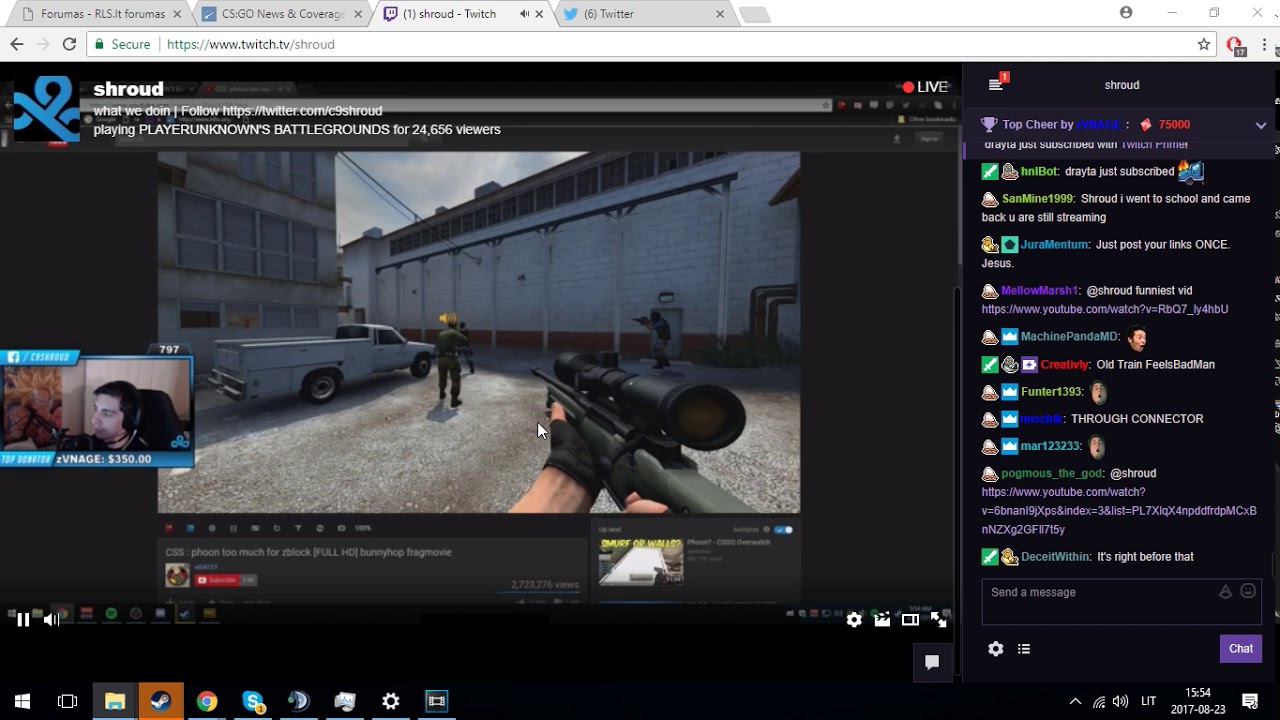Switch to Forumas - RLS.lt tab
Screen dimensions: 1280x720
click(101, 14)
